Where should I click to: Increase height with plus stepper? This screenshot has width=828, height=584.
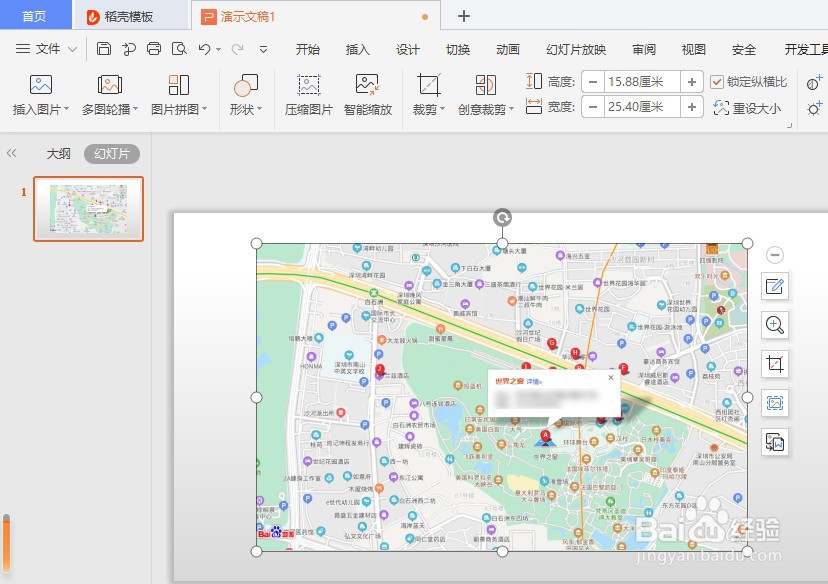tap(692, 82)
